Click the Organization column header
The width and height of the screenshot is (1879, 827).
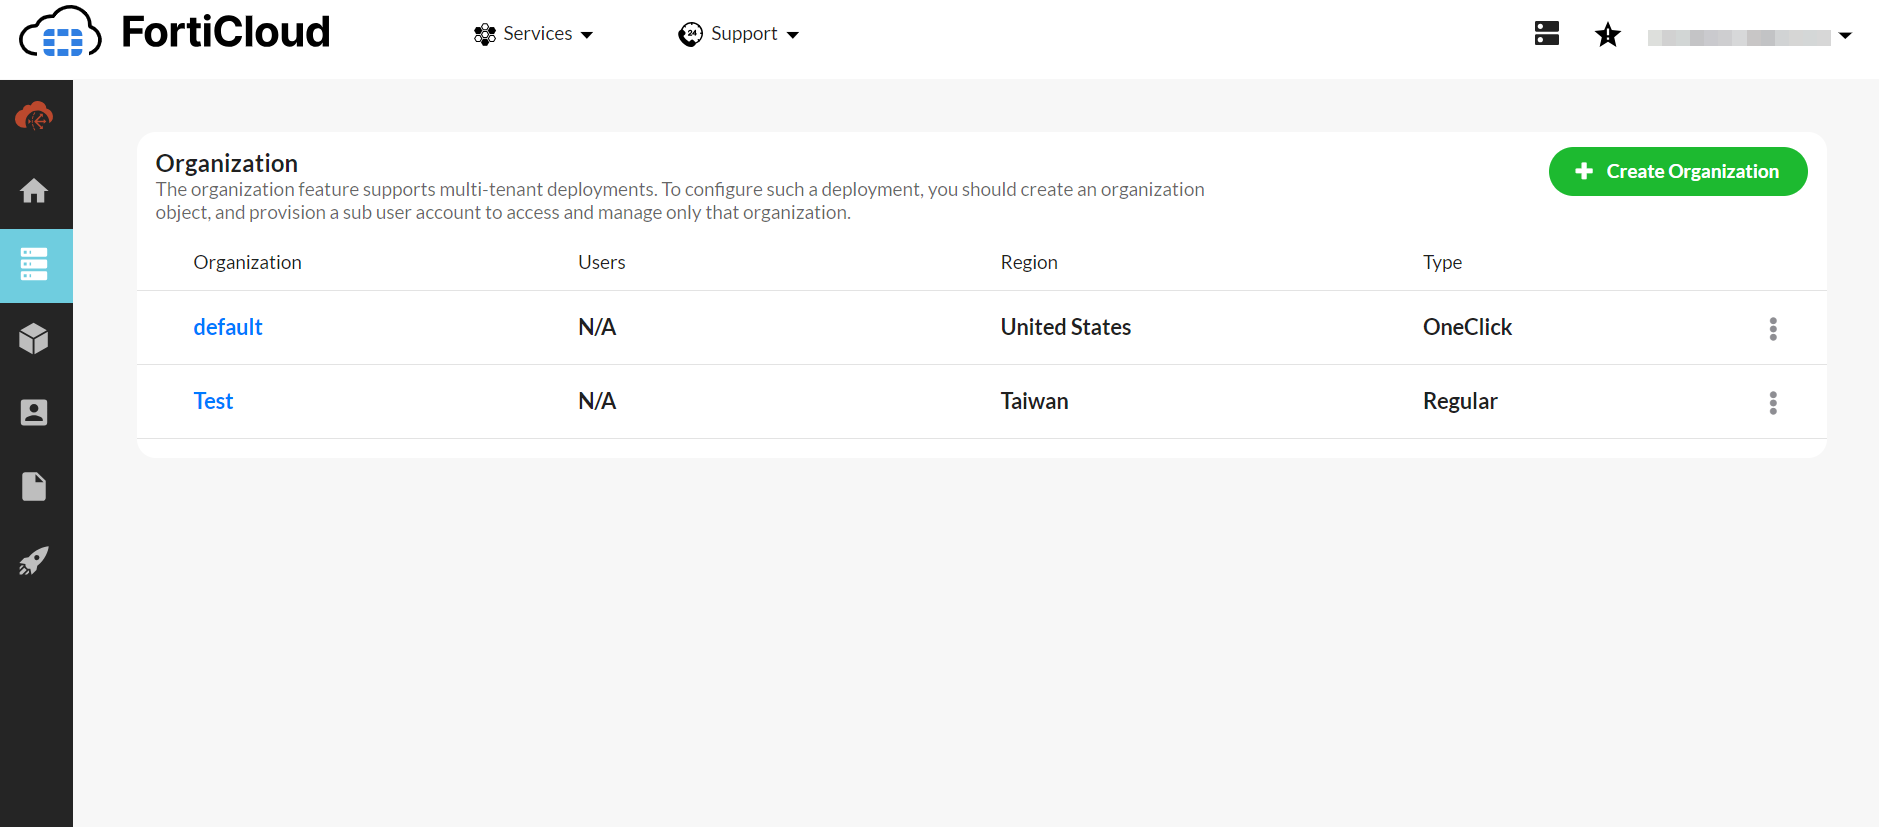247,262
